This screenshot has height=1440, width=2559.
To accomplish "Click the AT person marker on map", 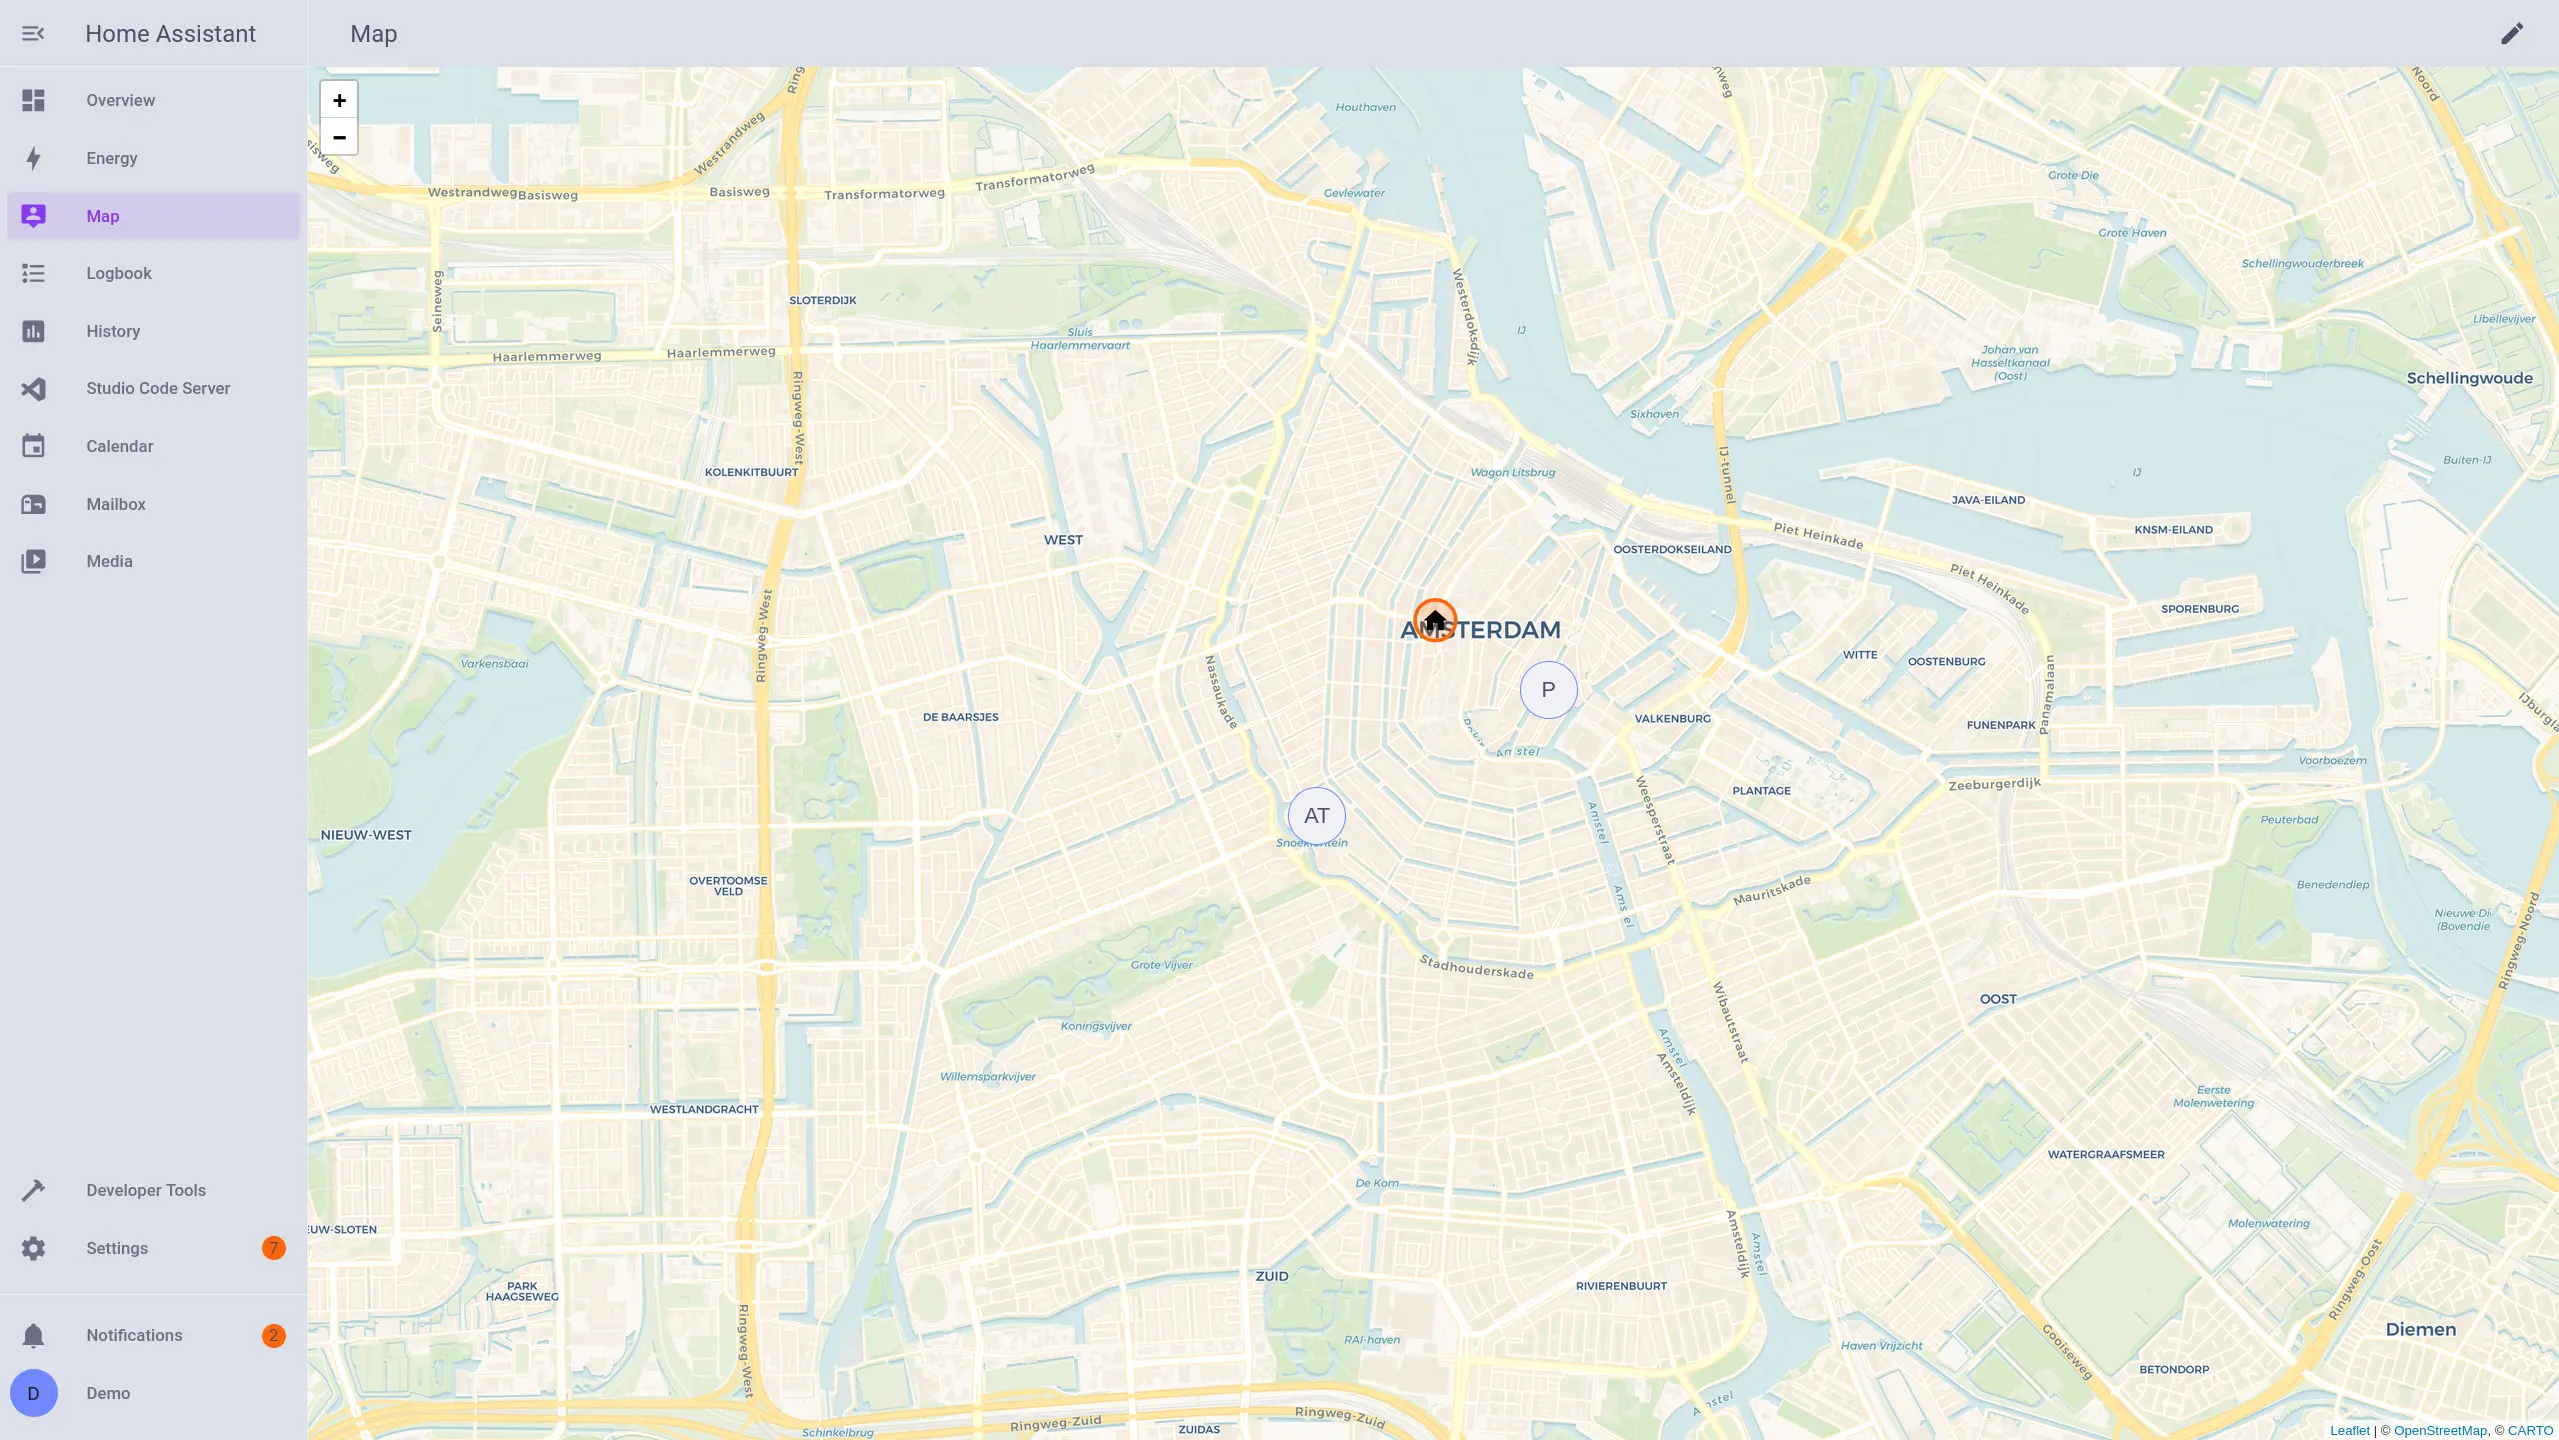I will point(1317,816).
